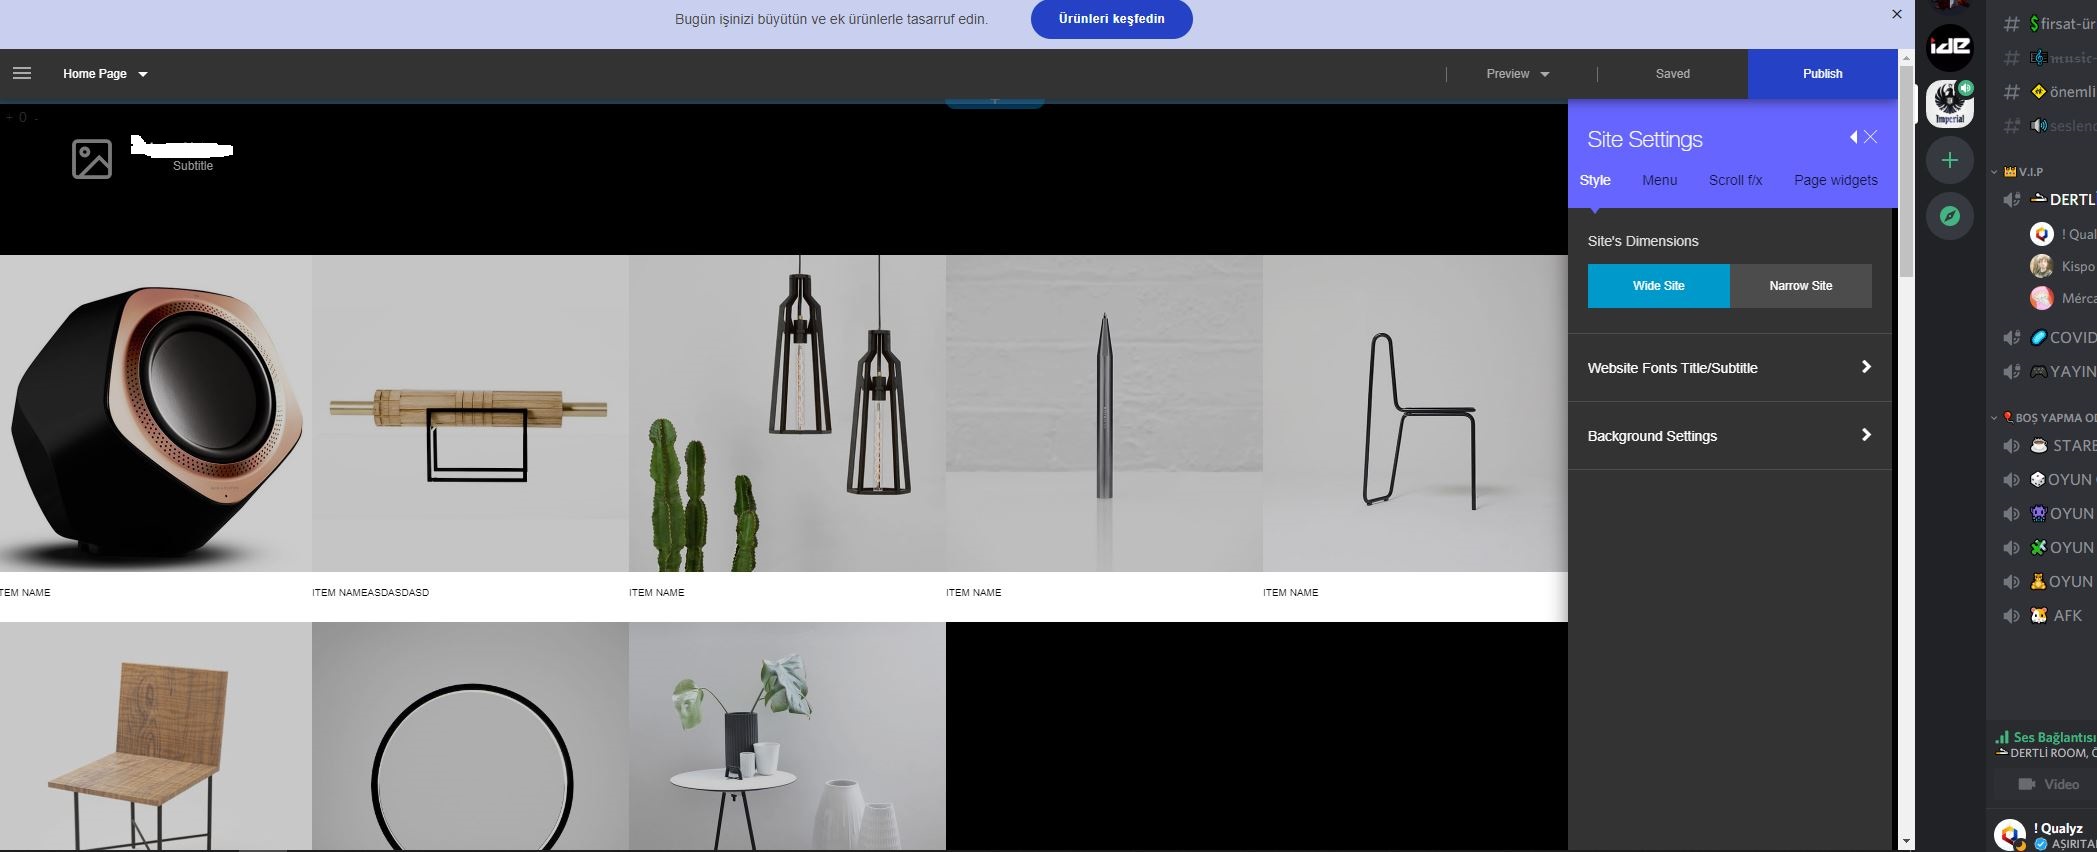Select the wooden rolling pin product image

470,413
